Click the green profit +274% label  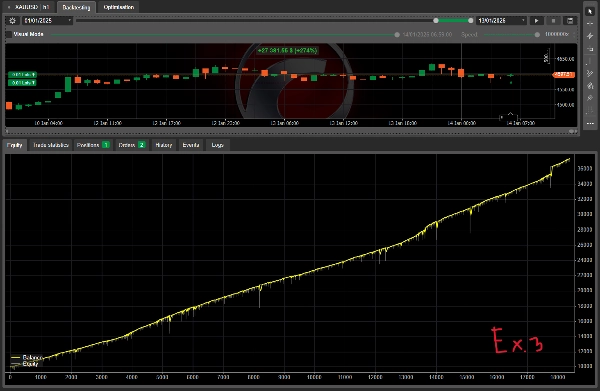[287, 51]
